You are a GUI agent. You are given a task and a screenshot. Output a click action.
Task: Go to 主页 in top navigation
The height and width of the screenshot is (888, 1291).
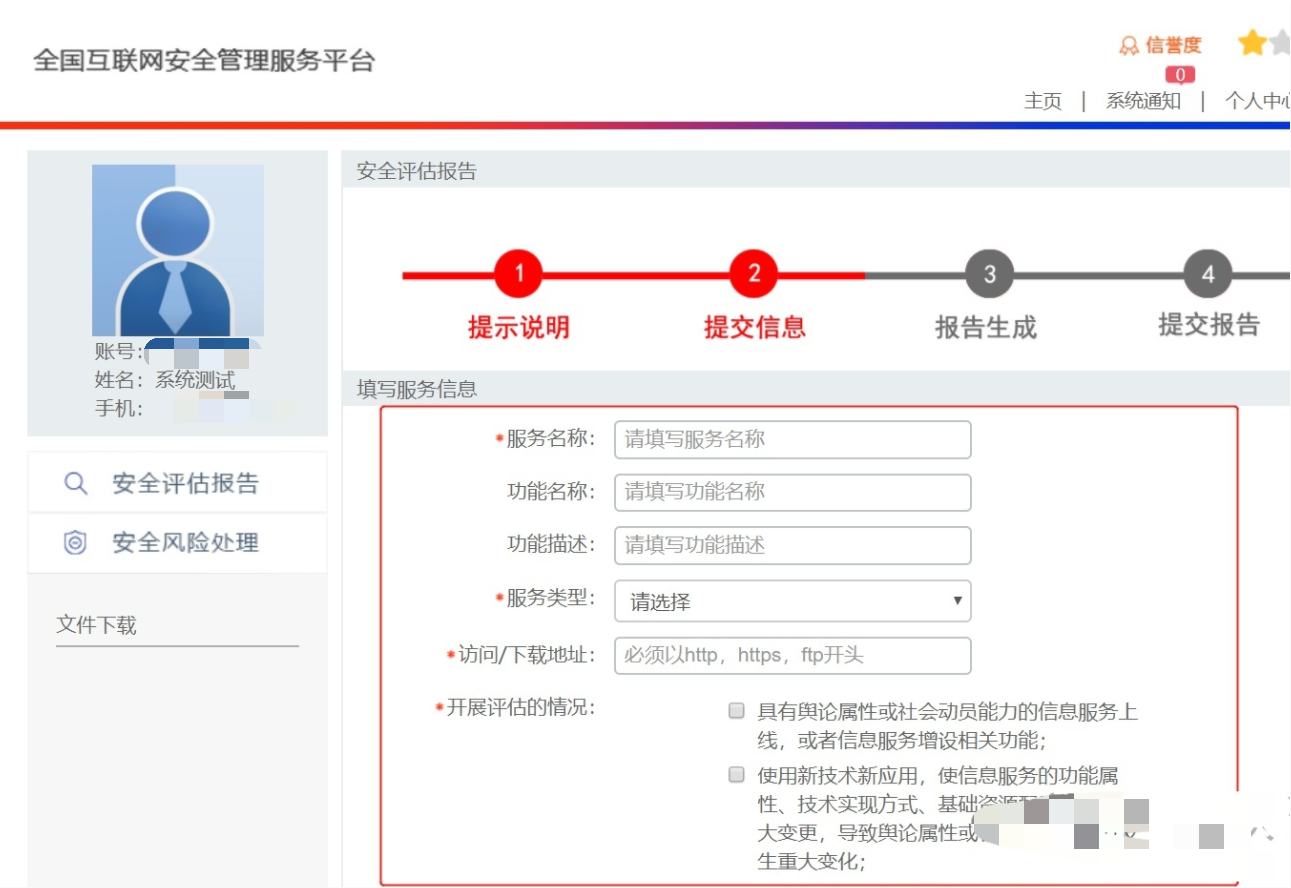(x=1043, y=101)
